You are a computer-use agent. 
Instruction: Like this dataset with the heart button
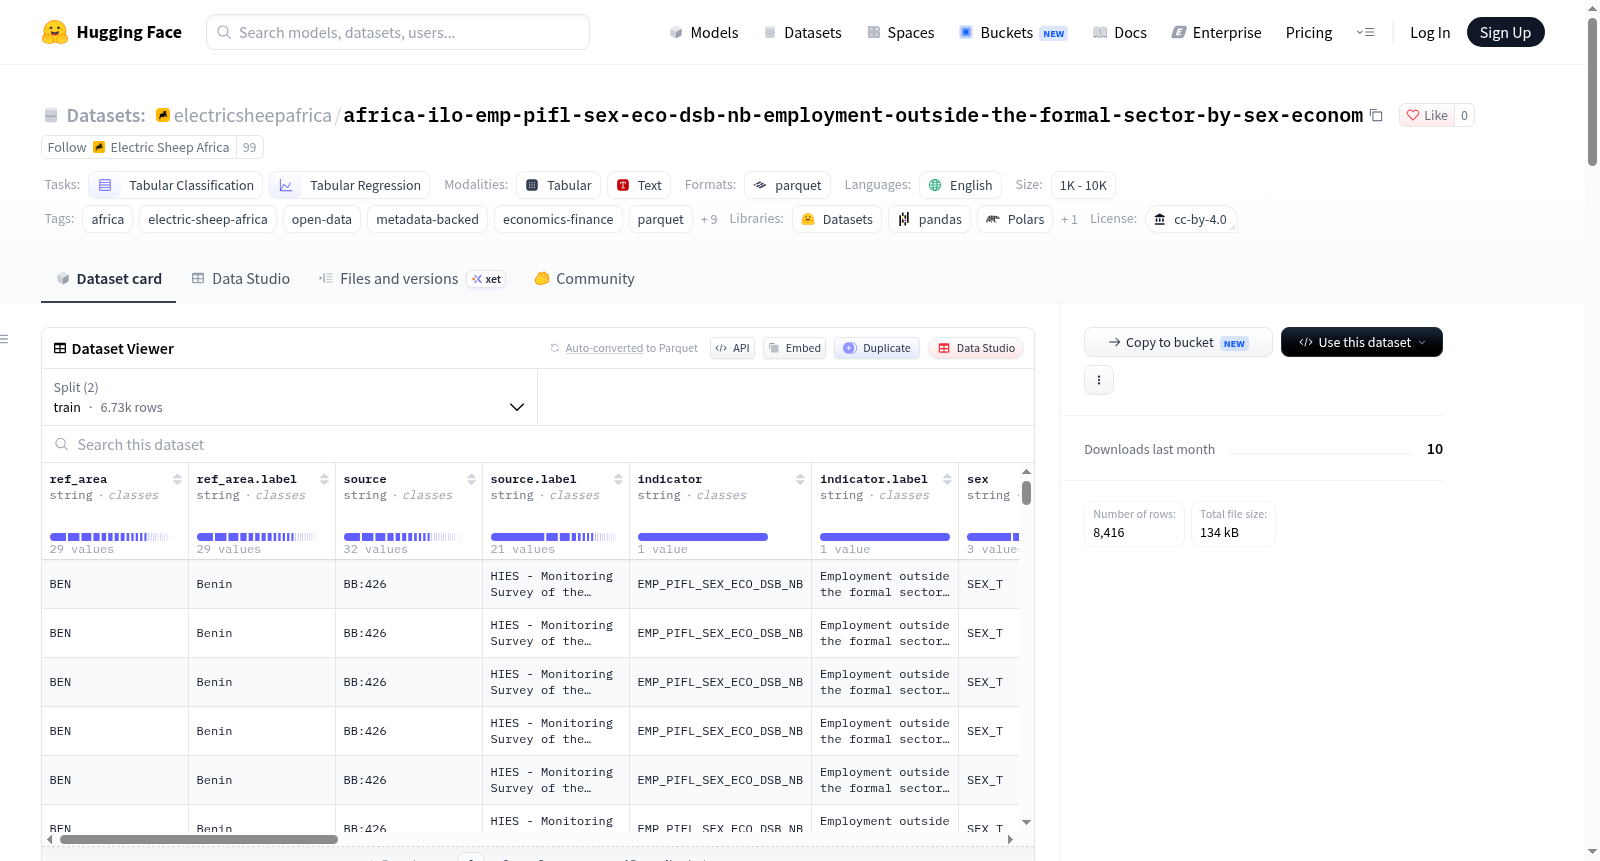click(1427, 115)
